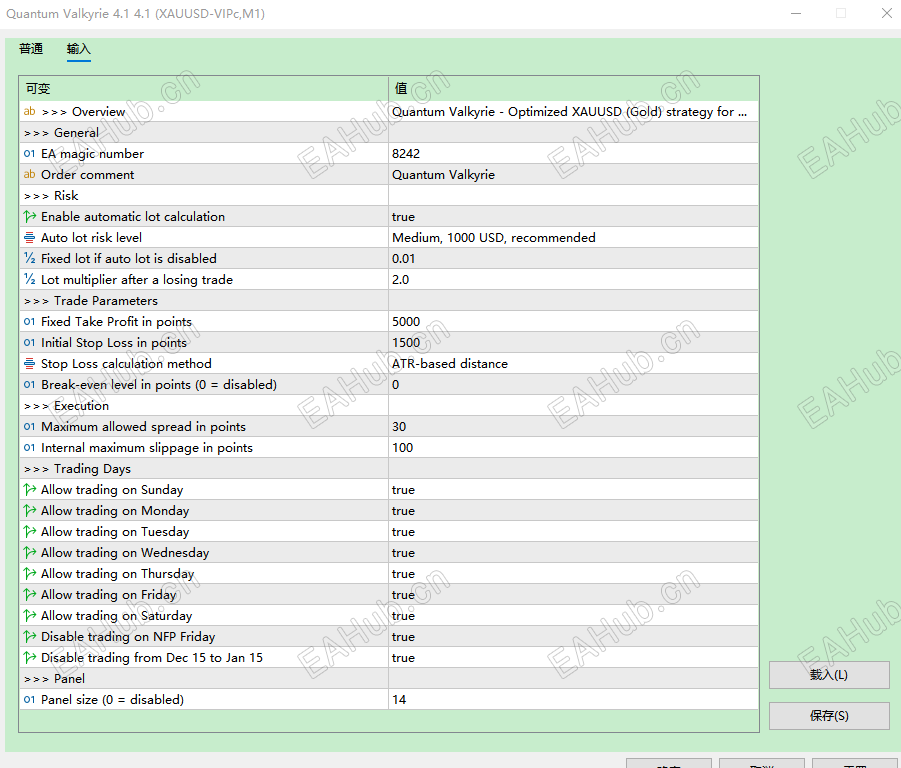Click the 载入(L) load button
Screen dimensions: 901x768
[x=829, y=675]
